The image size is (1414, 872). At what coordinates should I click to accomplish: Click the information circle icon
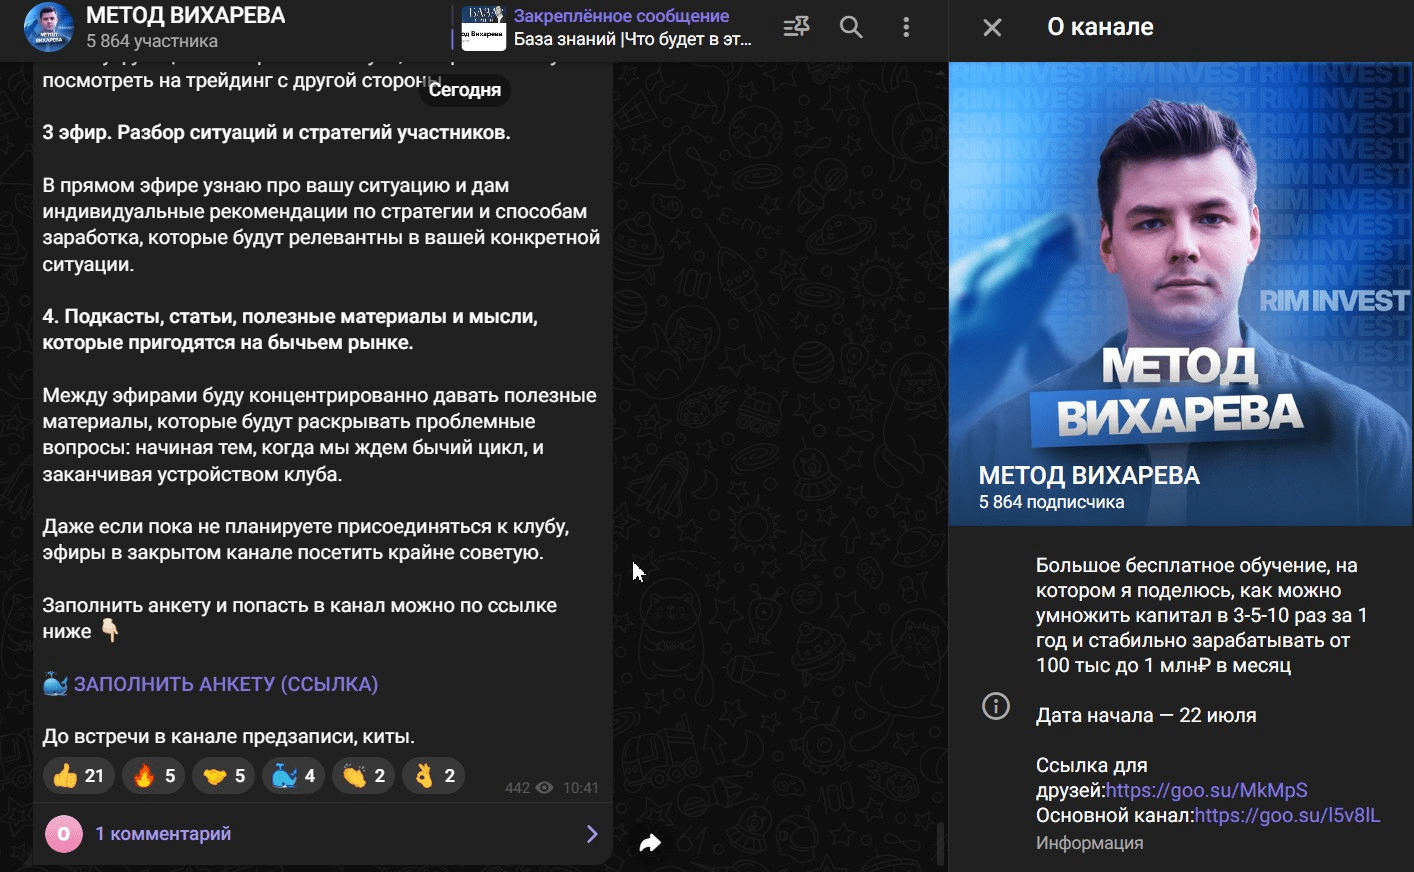[996, 706]
